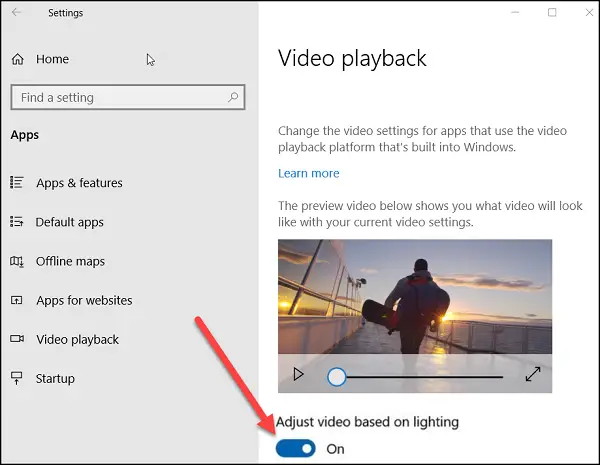Screen dimensions: 600x465
Task: Open Startup settings
Action: 55,379
